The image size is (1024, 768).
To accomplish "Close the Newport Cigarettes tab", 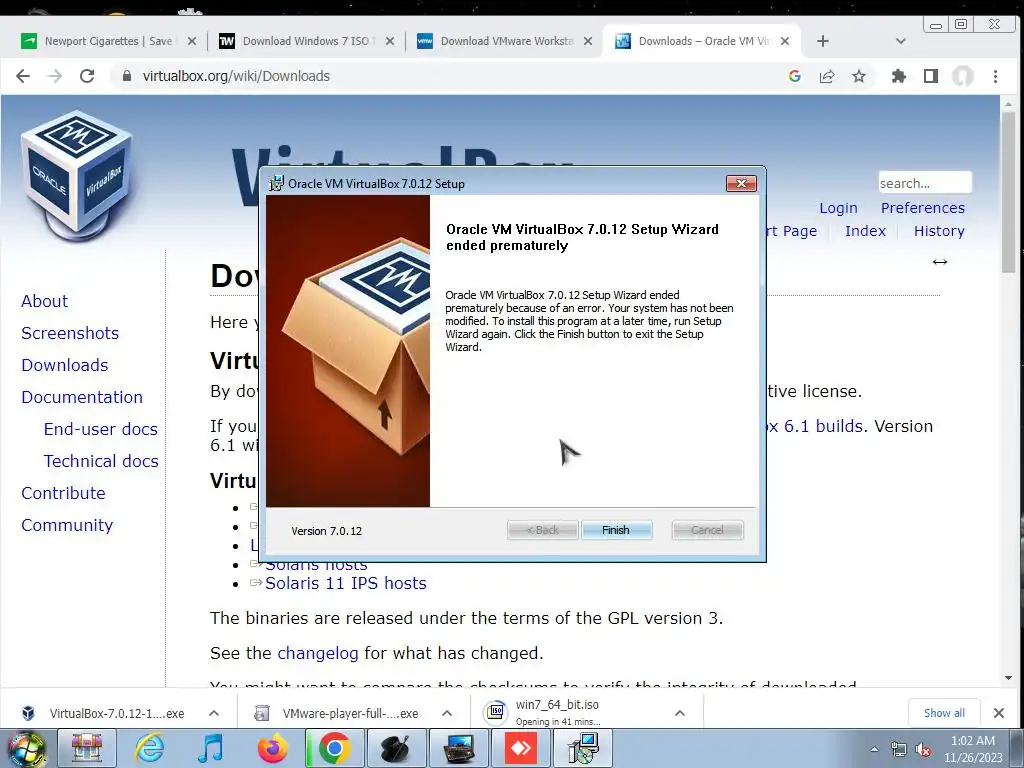I will tap(192, 41).
